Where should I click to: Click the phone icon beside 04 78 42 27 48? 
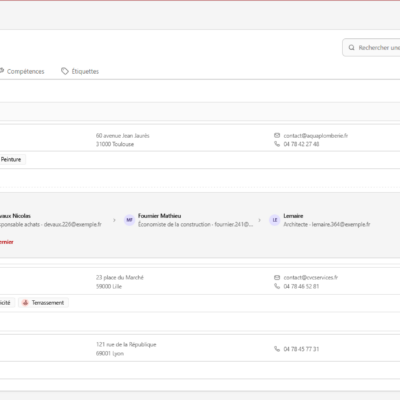(x=277, y=144)
